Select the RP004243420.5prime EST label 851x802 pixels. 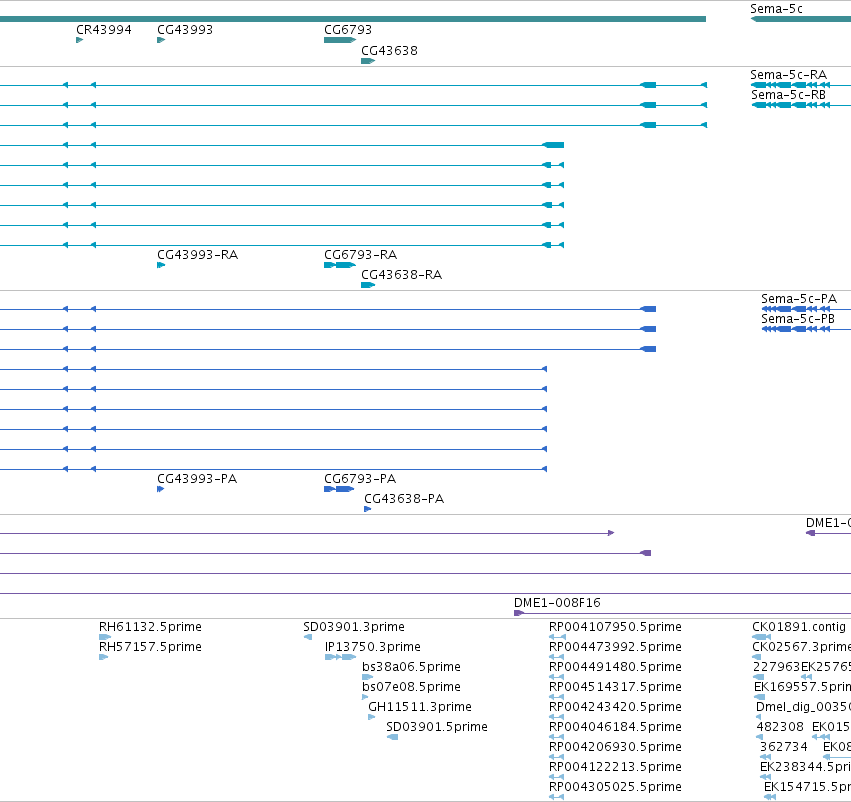[615, 707]
